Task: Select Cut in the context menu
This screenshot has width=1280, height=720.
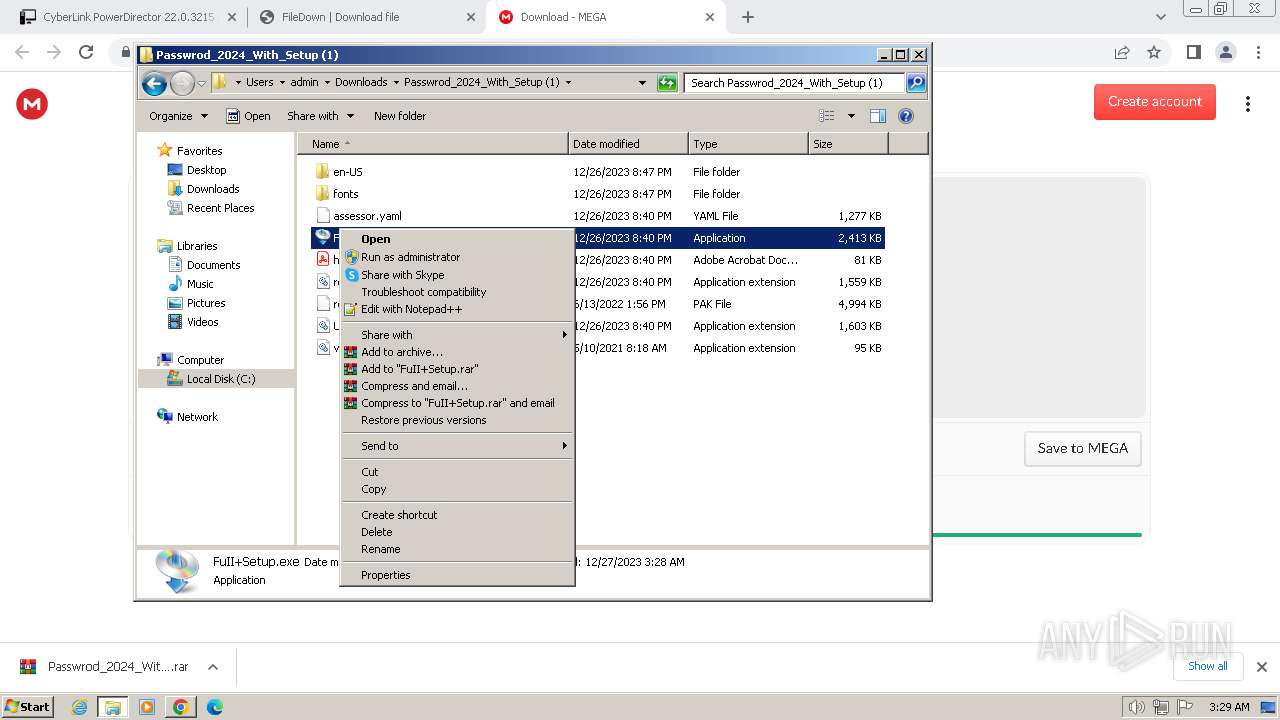Action: tap(457, 472)
